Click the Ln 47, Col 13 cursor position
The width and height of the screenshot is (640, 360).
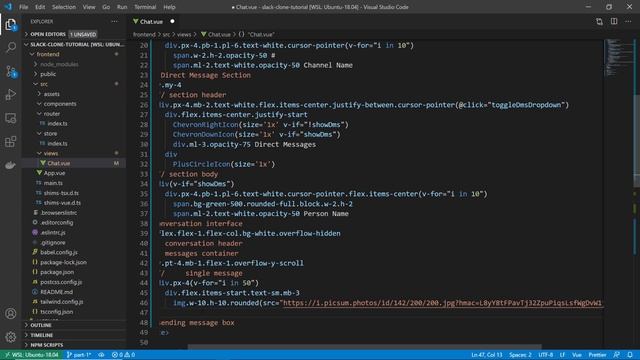tap(487, 355)
